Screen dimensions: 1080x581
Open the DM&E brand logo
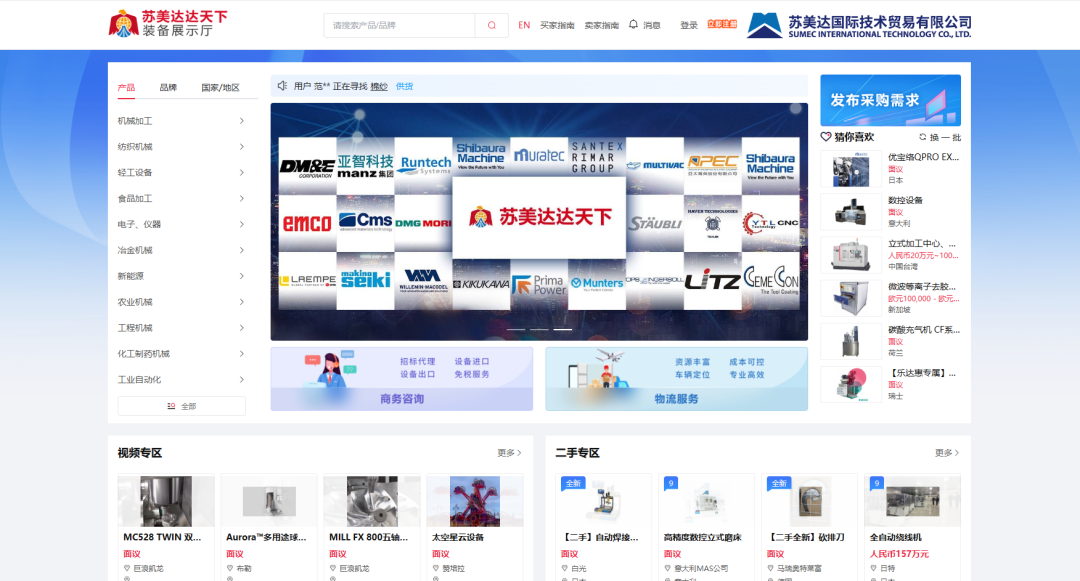click(x=307, y=167)
